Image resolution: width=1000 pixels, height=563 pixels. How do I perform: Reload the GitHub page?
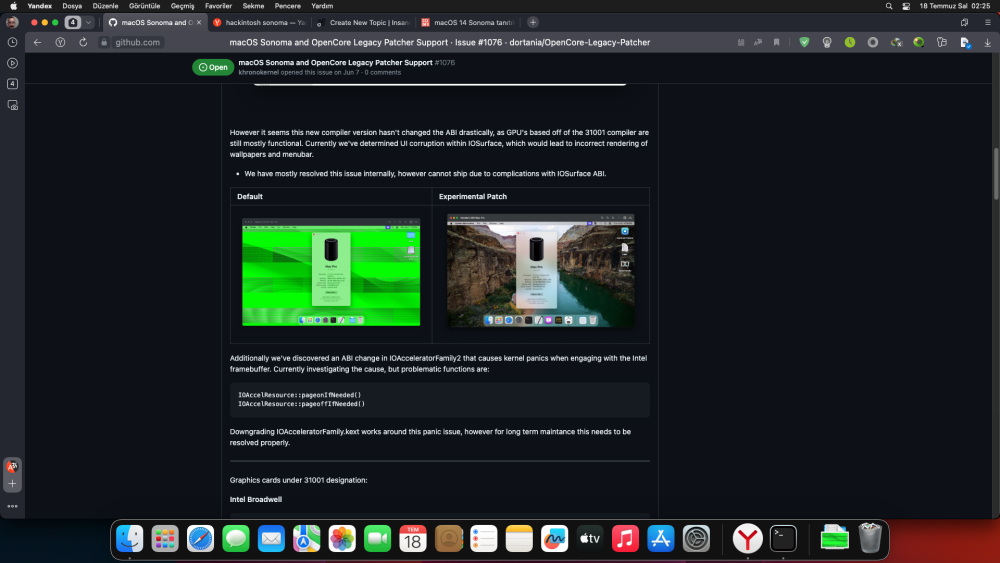(x=83, y=42)
